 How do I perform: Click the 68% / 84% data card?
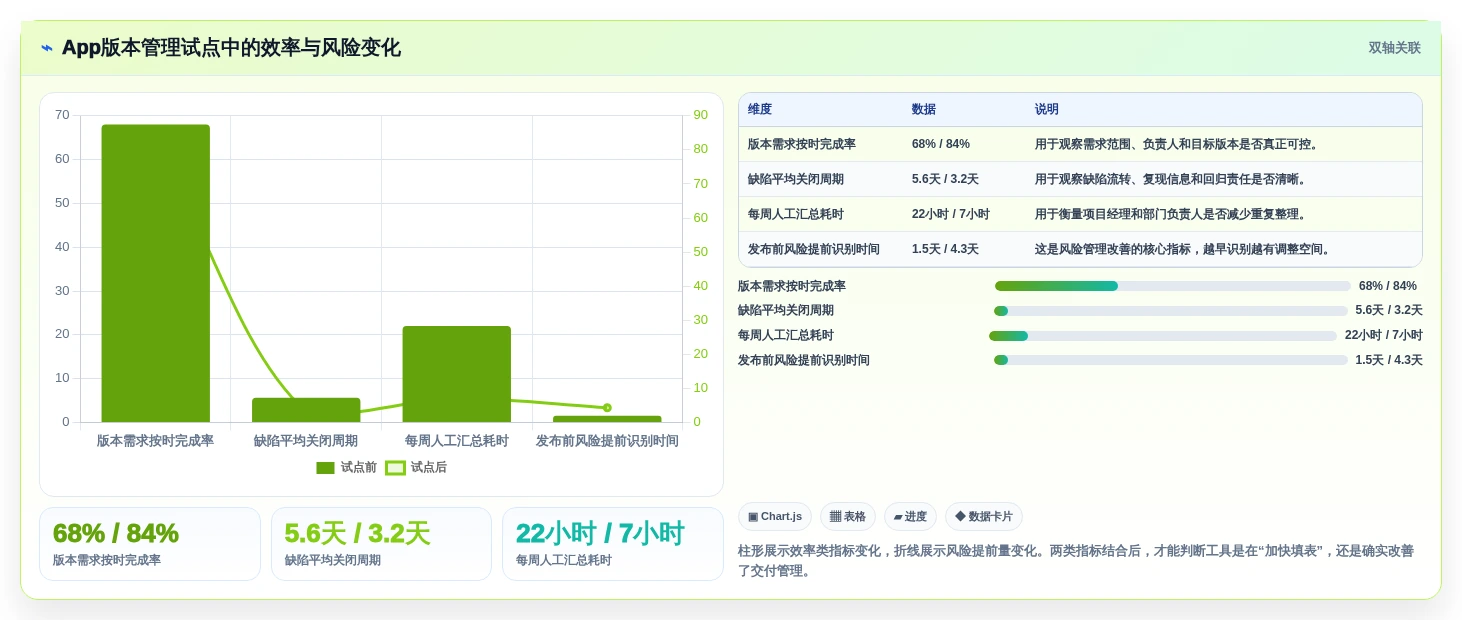coord(150,544)
